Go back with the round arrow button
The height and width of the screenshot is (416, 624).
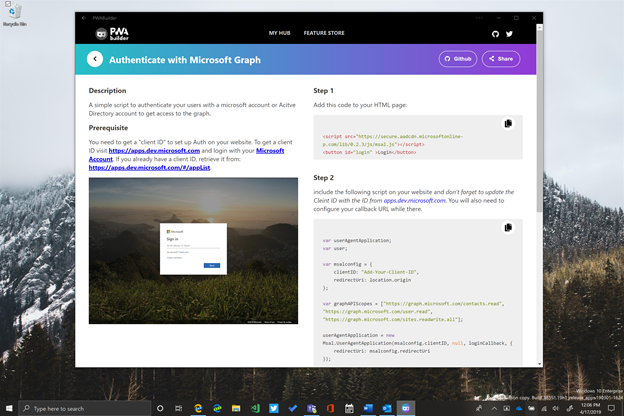(x=95, y=59)
